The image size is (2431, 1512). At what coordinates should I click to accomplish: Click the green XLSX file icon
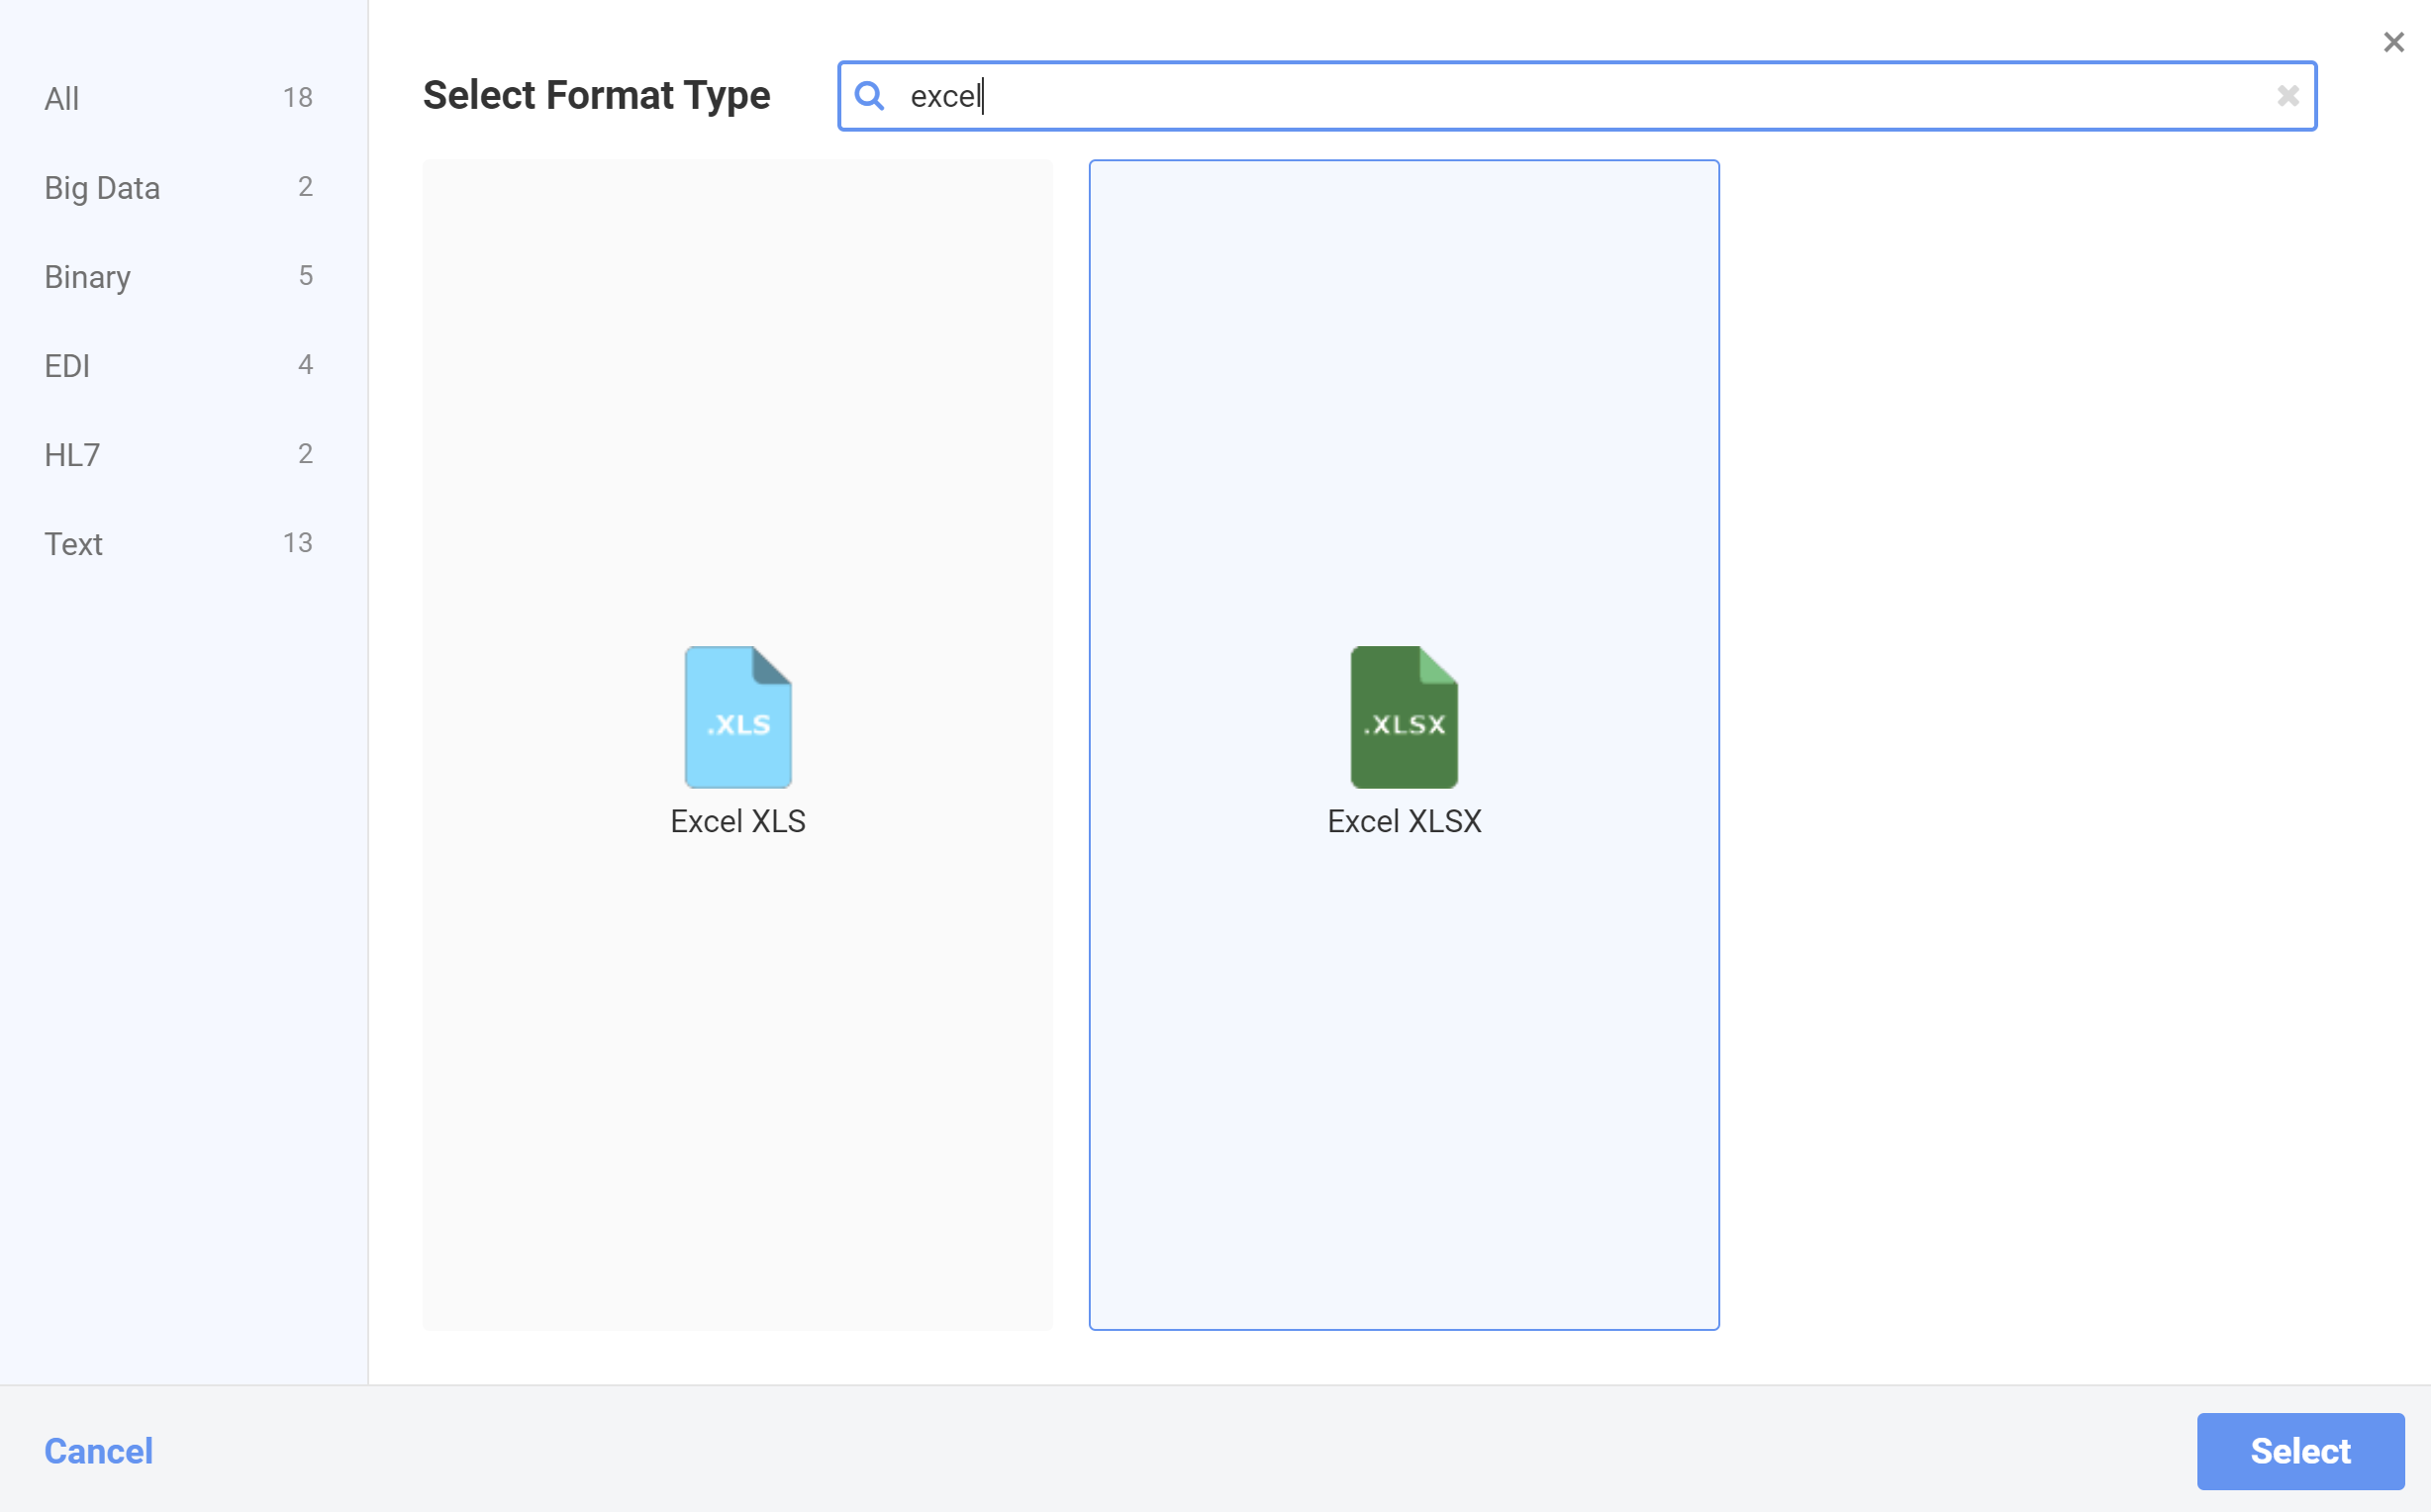[1403, 717]
